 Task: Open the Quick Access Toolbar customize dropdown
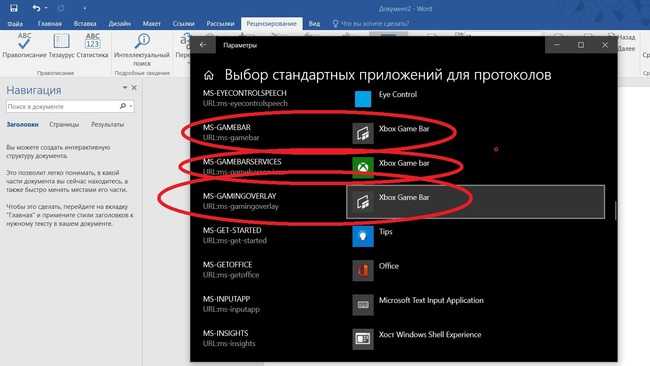point(84,8)
